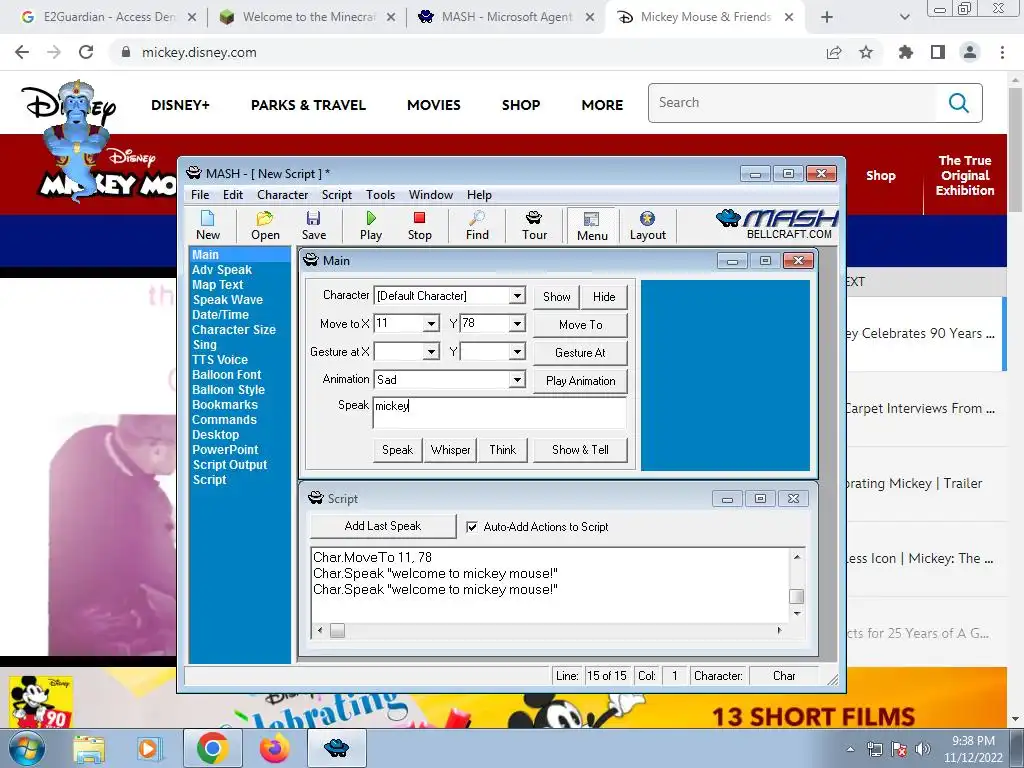Click the Add Last Speak button
Screen dimensions: 1024x768
pos(383,526)
